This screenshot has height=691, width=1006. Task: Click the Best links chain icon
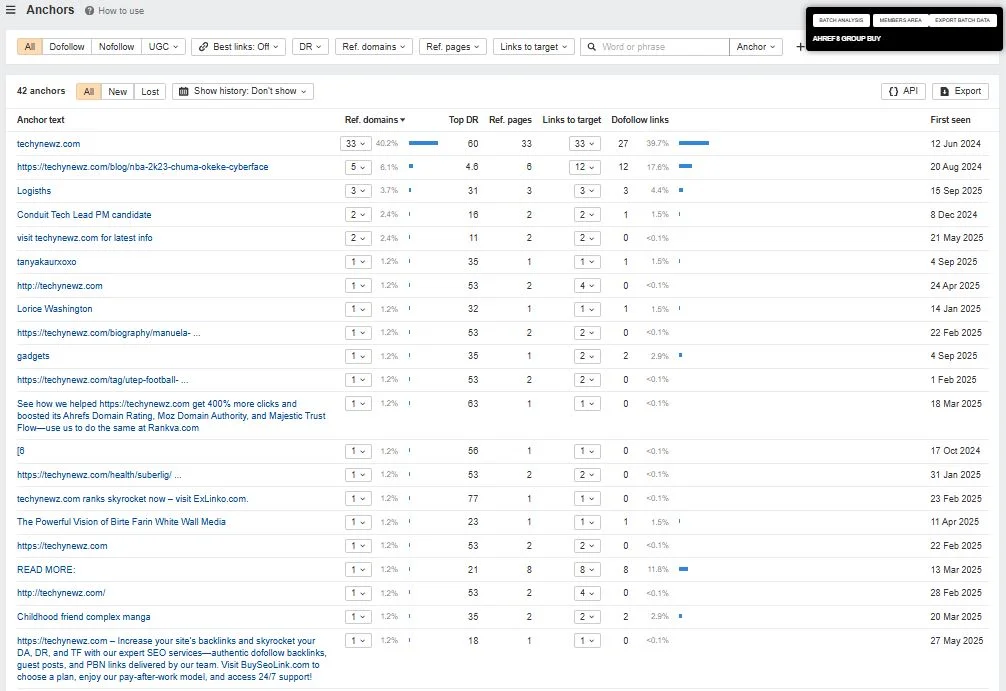203,47
